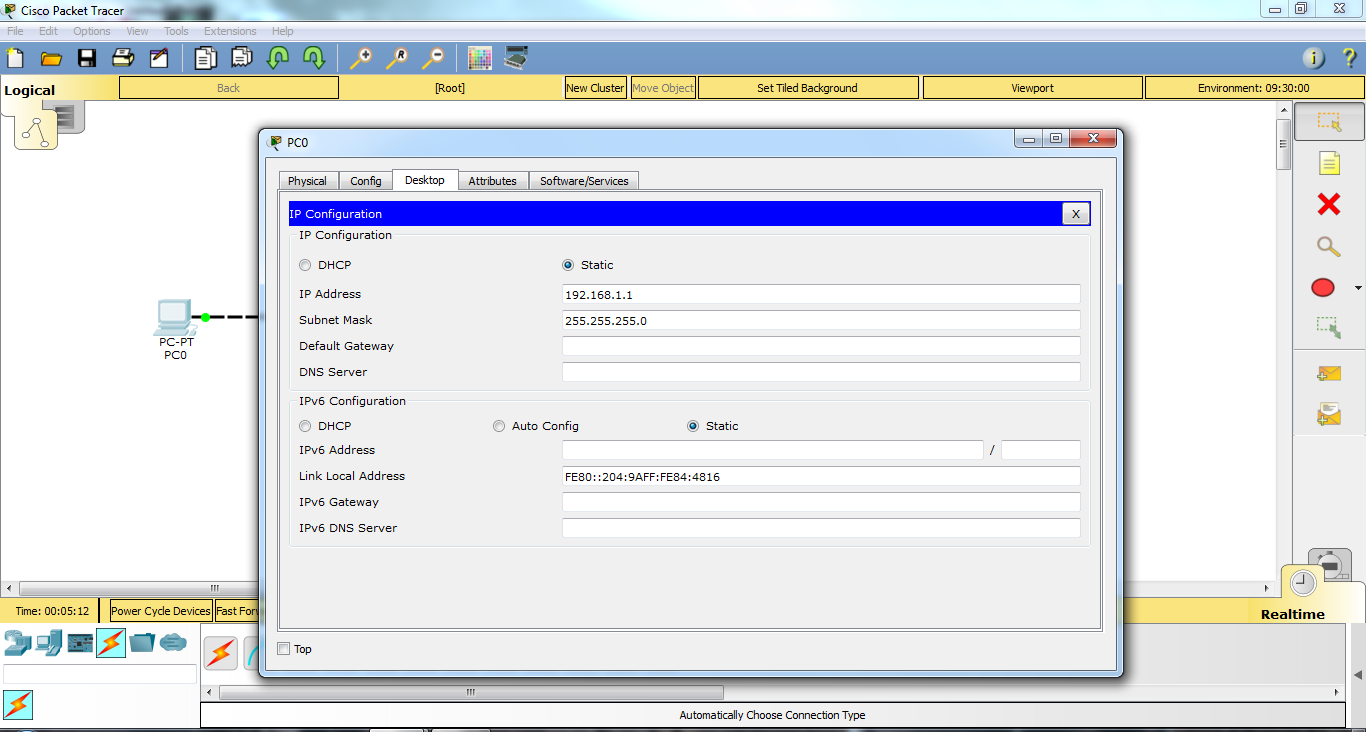Switch to the Physical tab

click(x=307, y=181)
